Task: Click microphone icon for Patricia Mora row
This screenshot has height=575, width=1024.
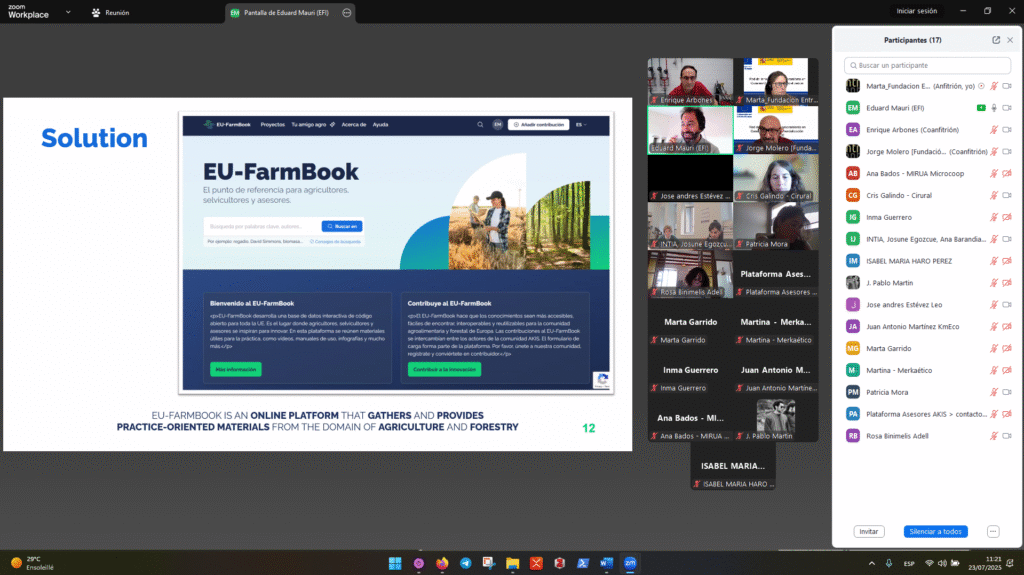Action: click(x=994, y=393)
